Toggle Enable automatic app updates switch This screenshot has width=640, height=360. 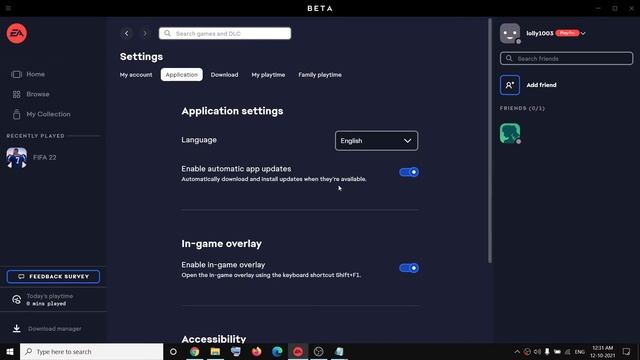pos(409,172)
